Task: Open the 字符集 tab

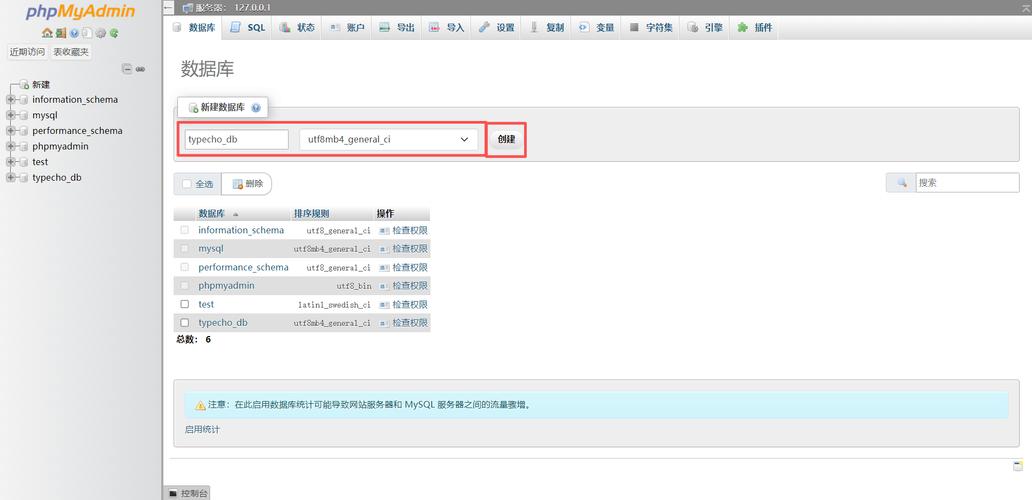Action: pos(650,28)
